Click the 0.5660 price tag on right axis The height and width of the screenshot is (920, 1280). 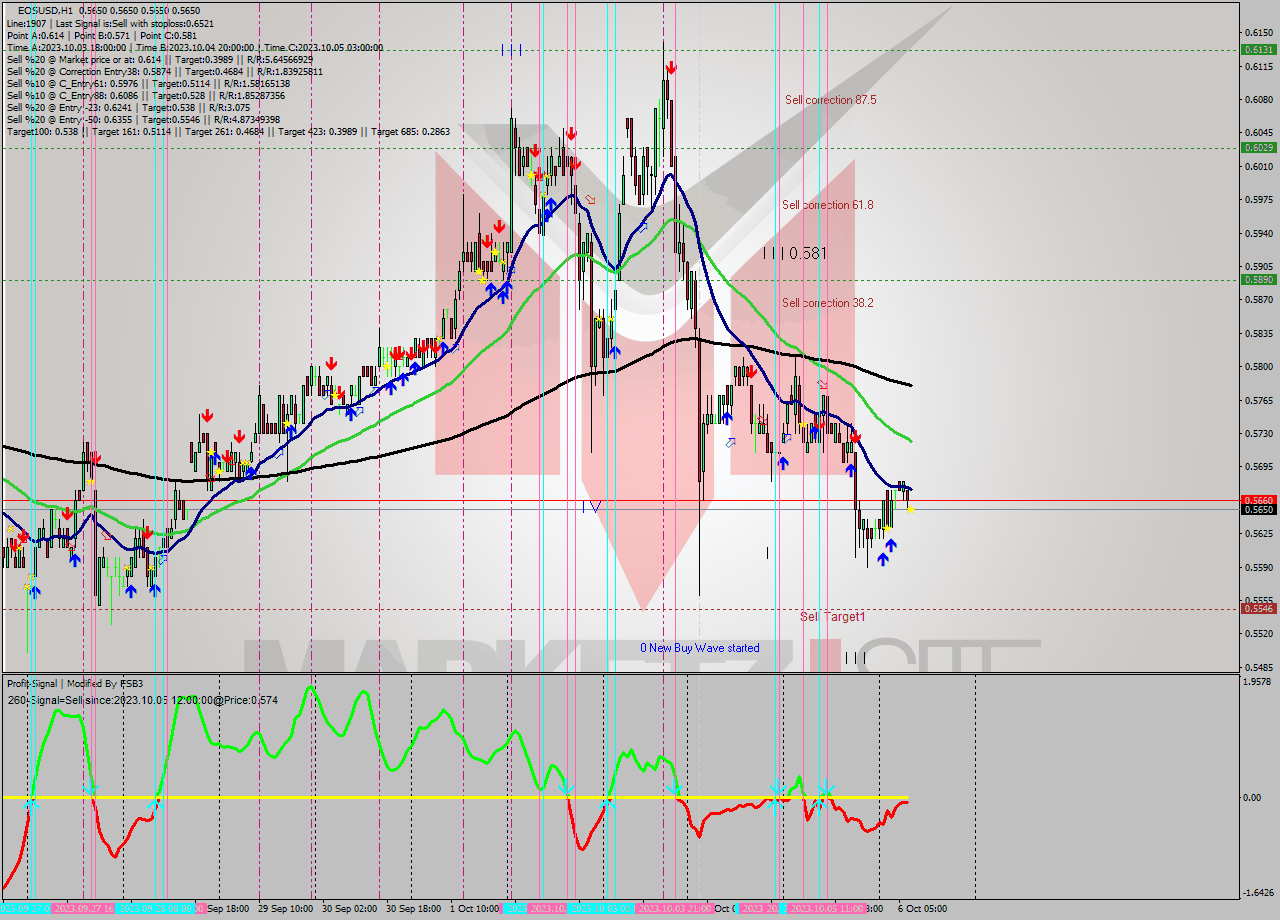[1258, 500]
